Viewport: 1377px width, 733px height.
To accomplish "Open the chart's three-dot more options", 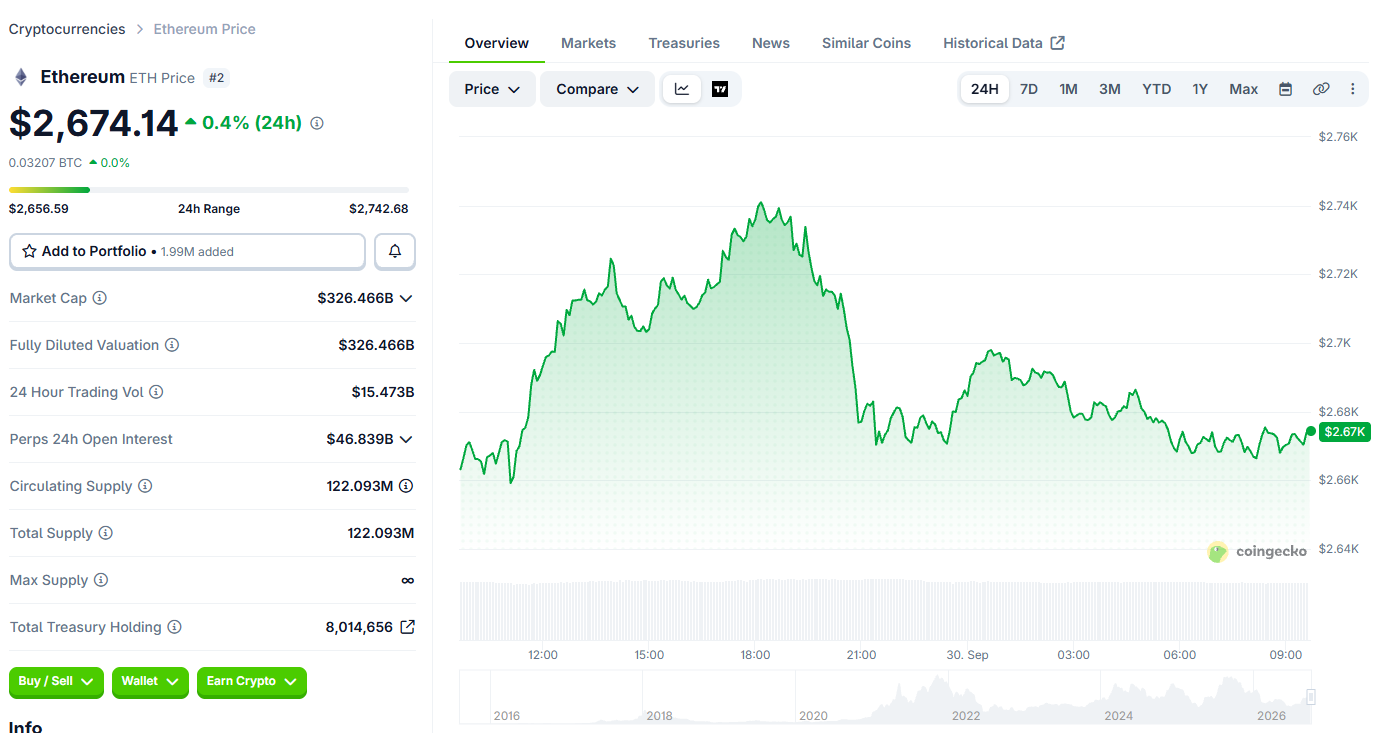I will coord(1353,89).
